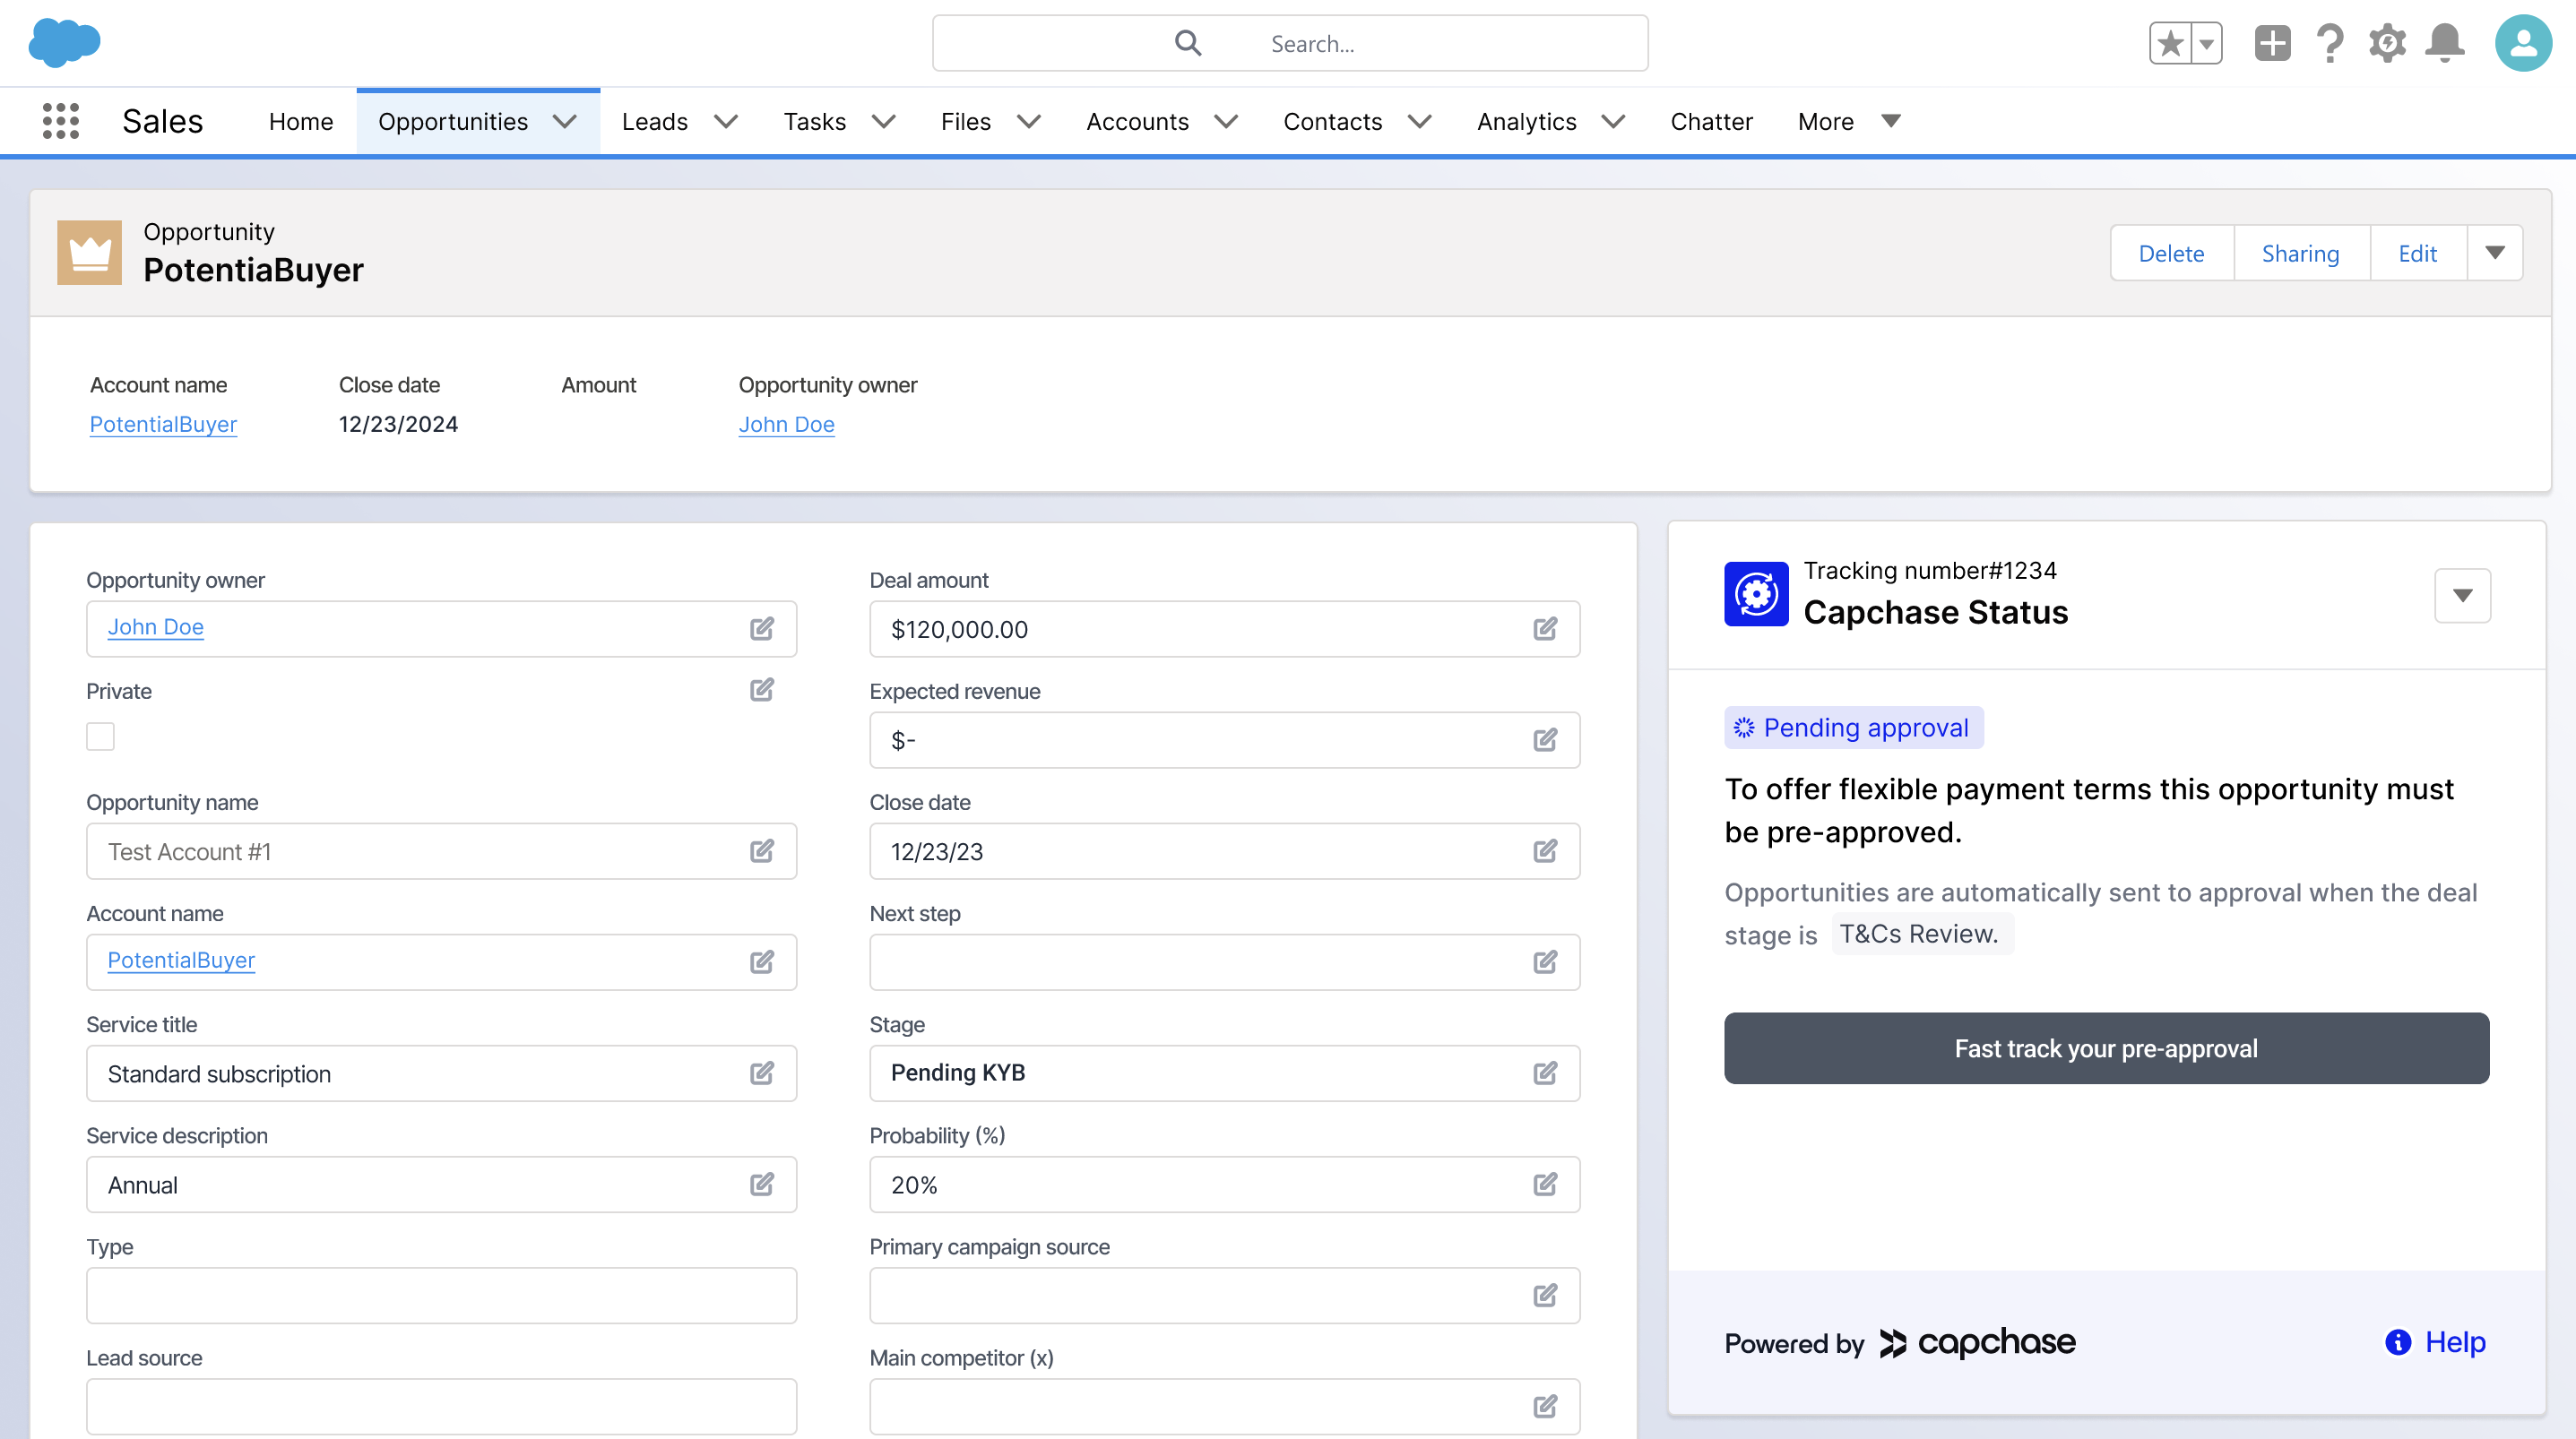The height and width of the screenshot is (1439, 2576).
Task: Edit the Stage field pencil icon
Action: (1545, 1073)
